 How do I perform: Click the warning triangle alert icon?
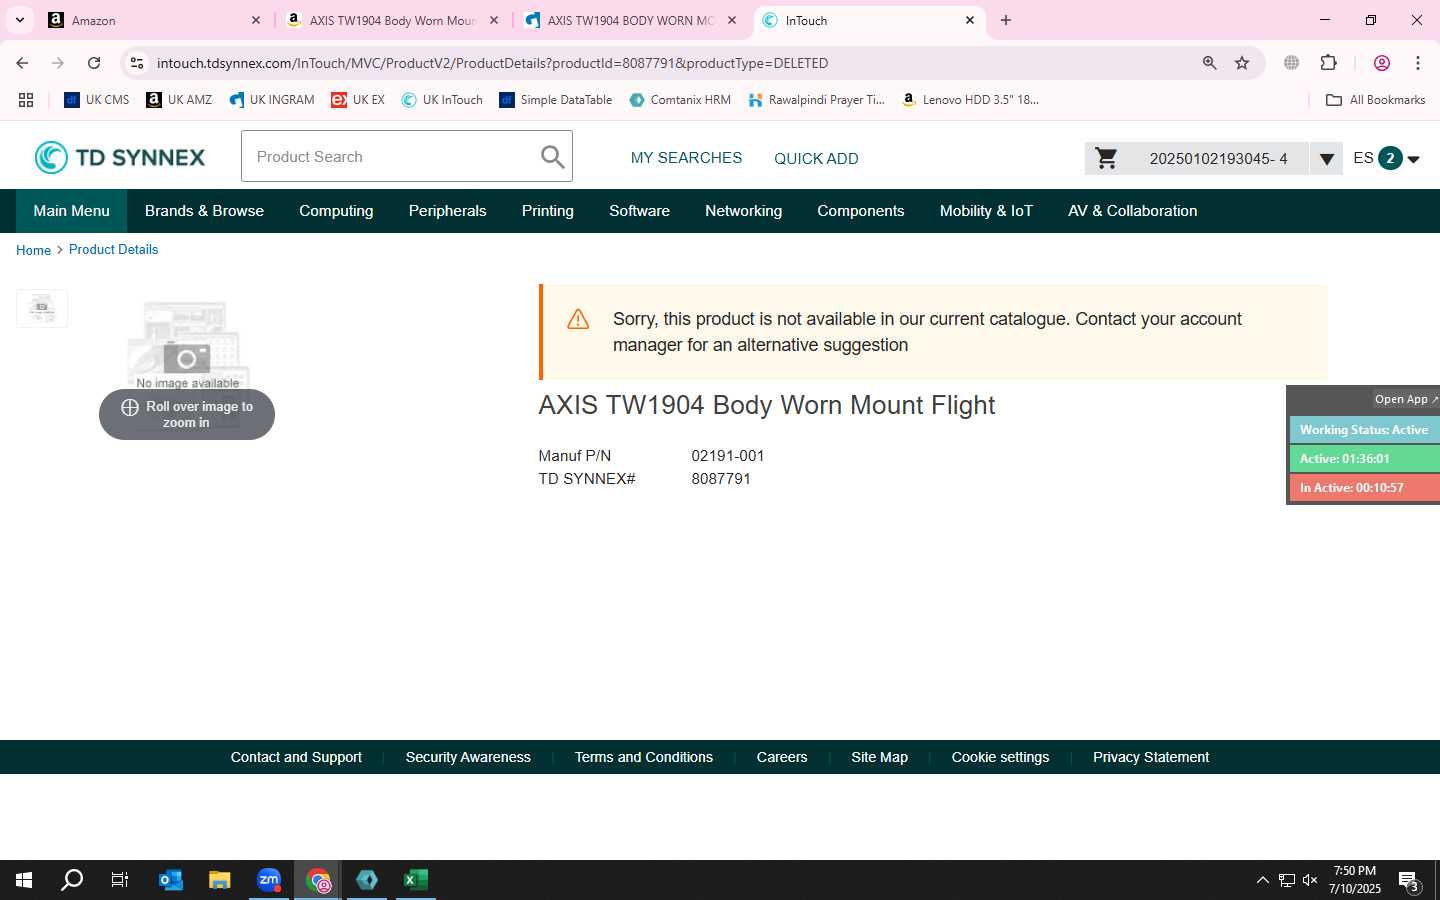click(578, 320)
